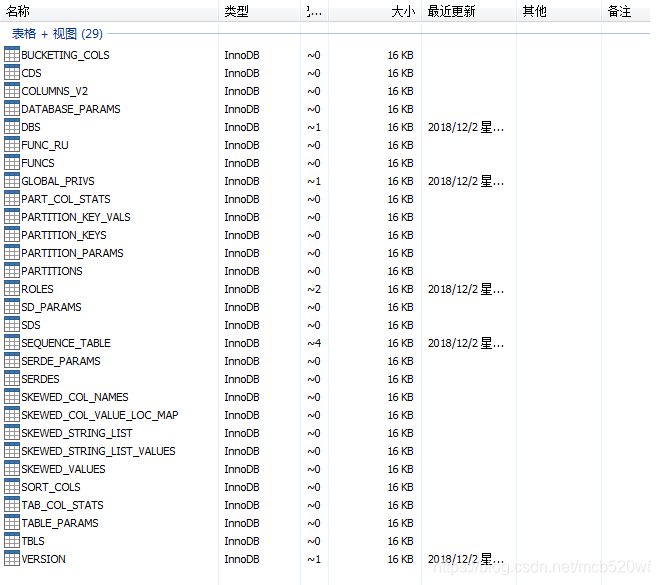Select the SEQUENCE_TABLE table icon

(x=12, y=343)
